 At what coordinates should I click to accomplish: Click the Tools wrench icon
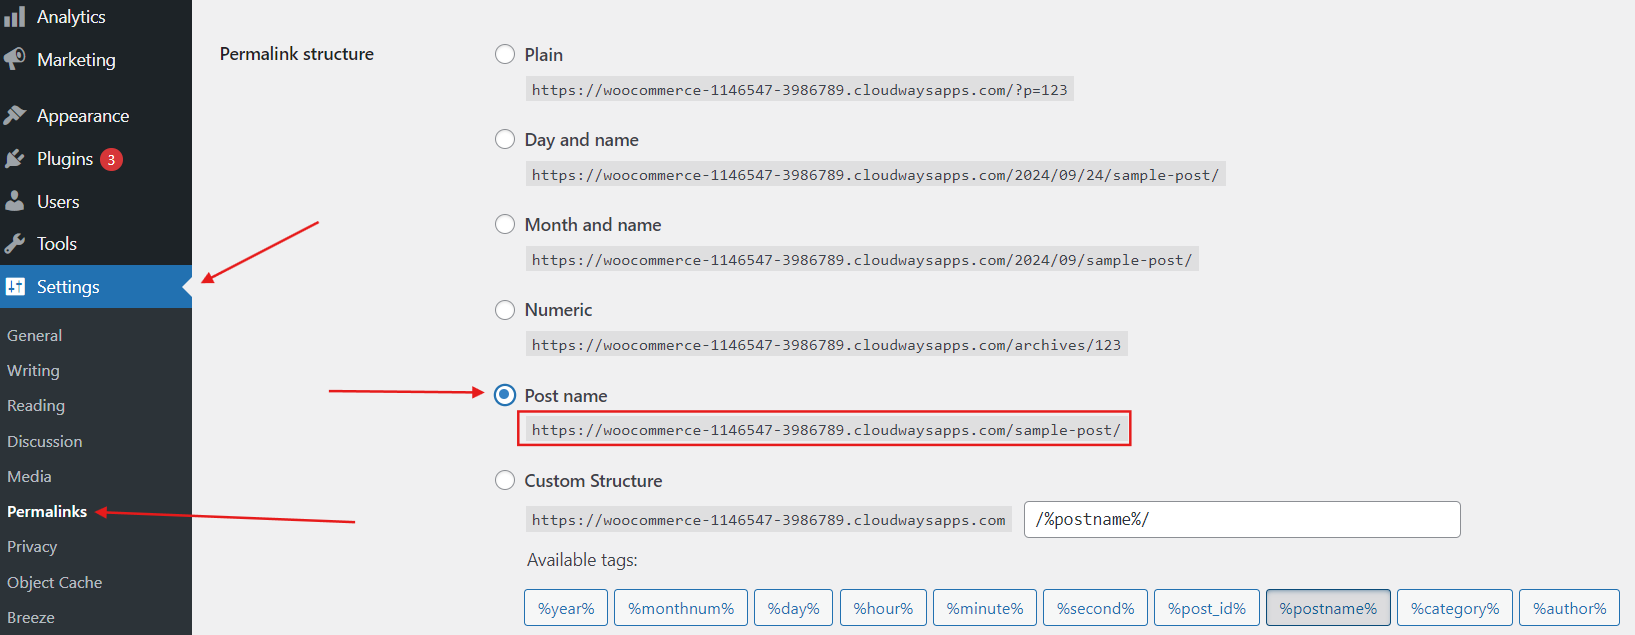point(15,244)
